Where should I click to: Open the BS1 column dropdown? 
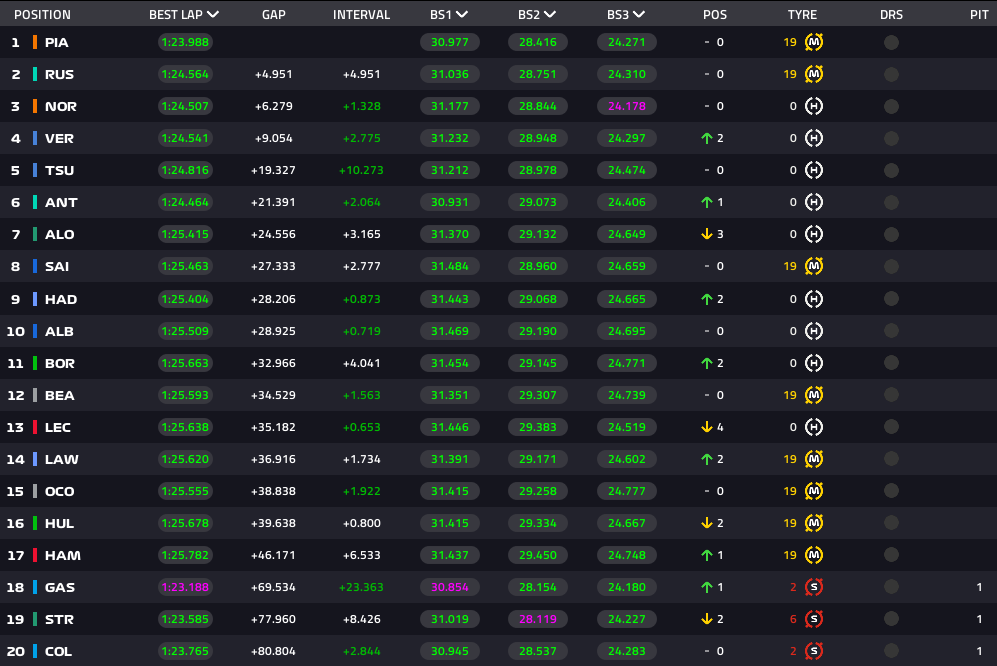[461, 15]
